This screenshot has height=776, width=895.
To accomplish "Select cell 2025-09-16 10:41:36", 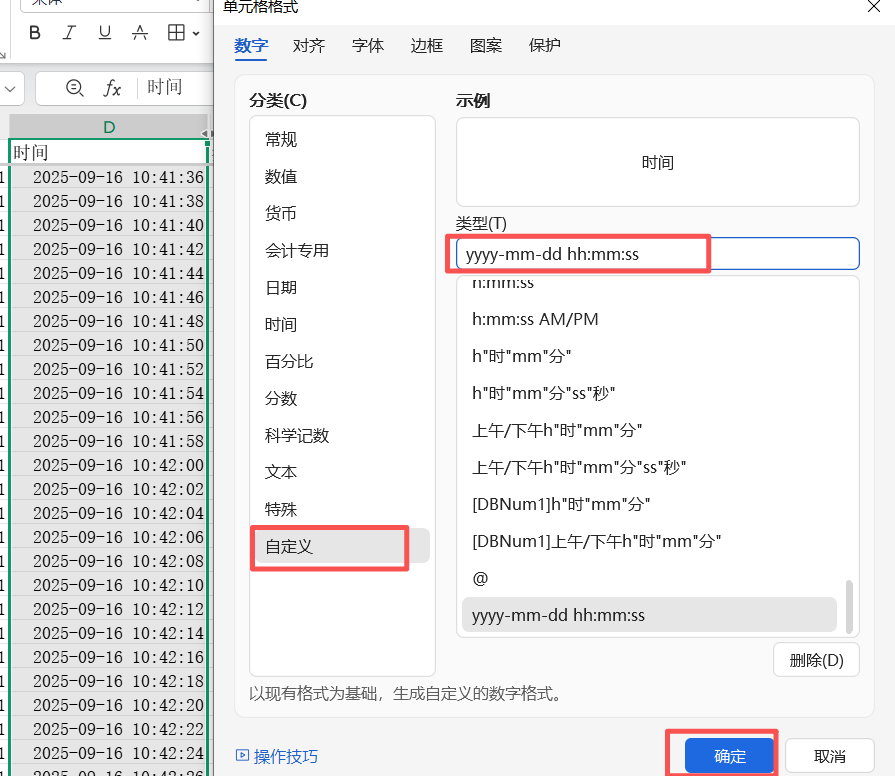I will point(109,177).
